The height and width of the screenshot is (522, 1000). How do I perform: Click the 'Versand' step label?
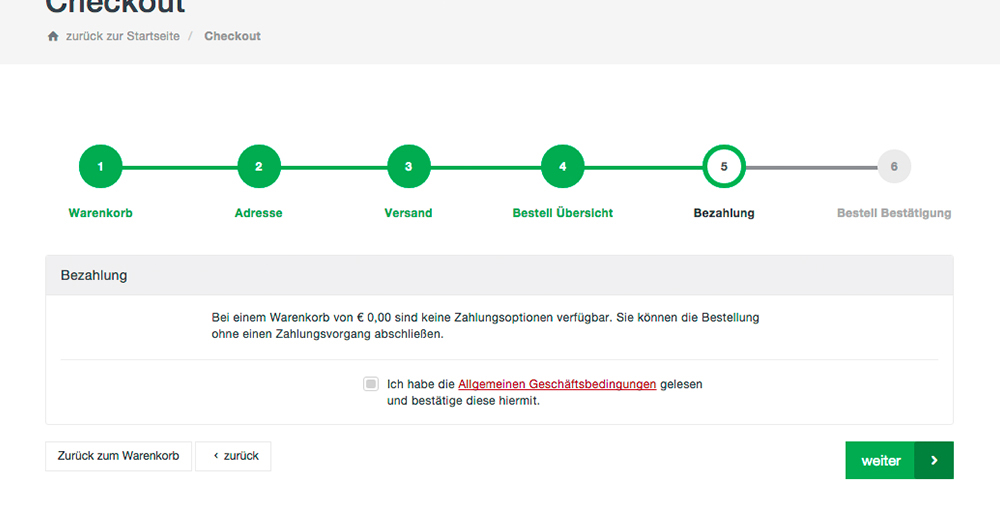(x=408, y=213)
